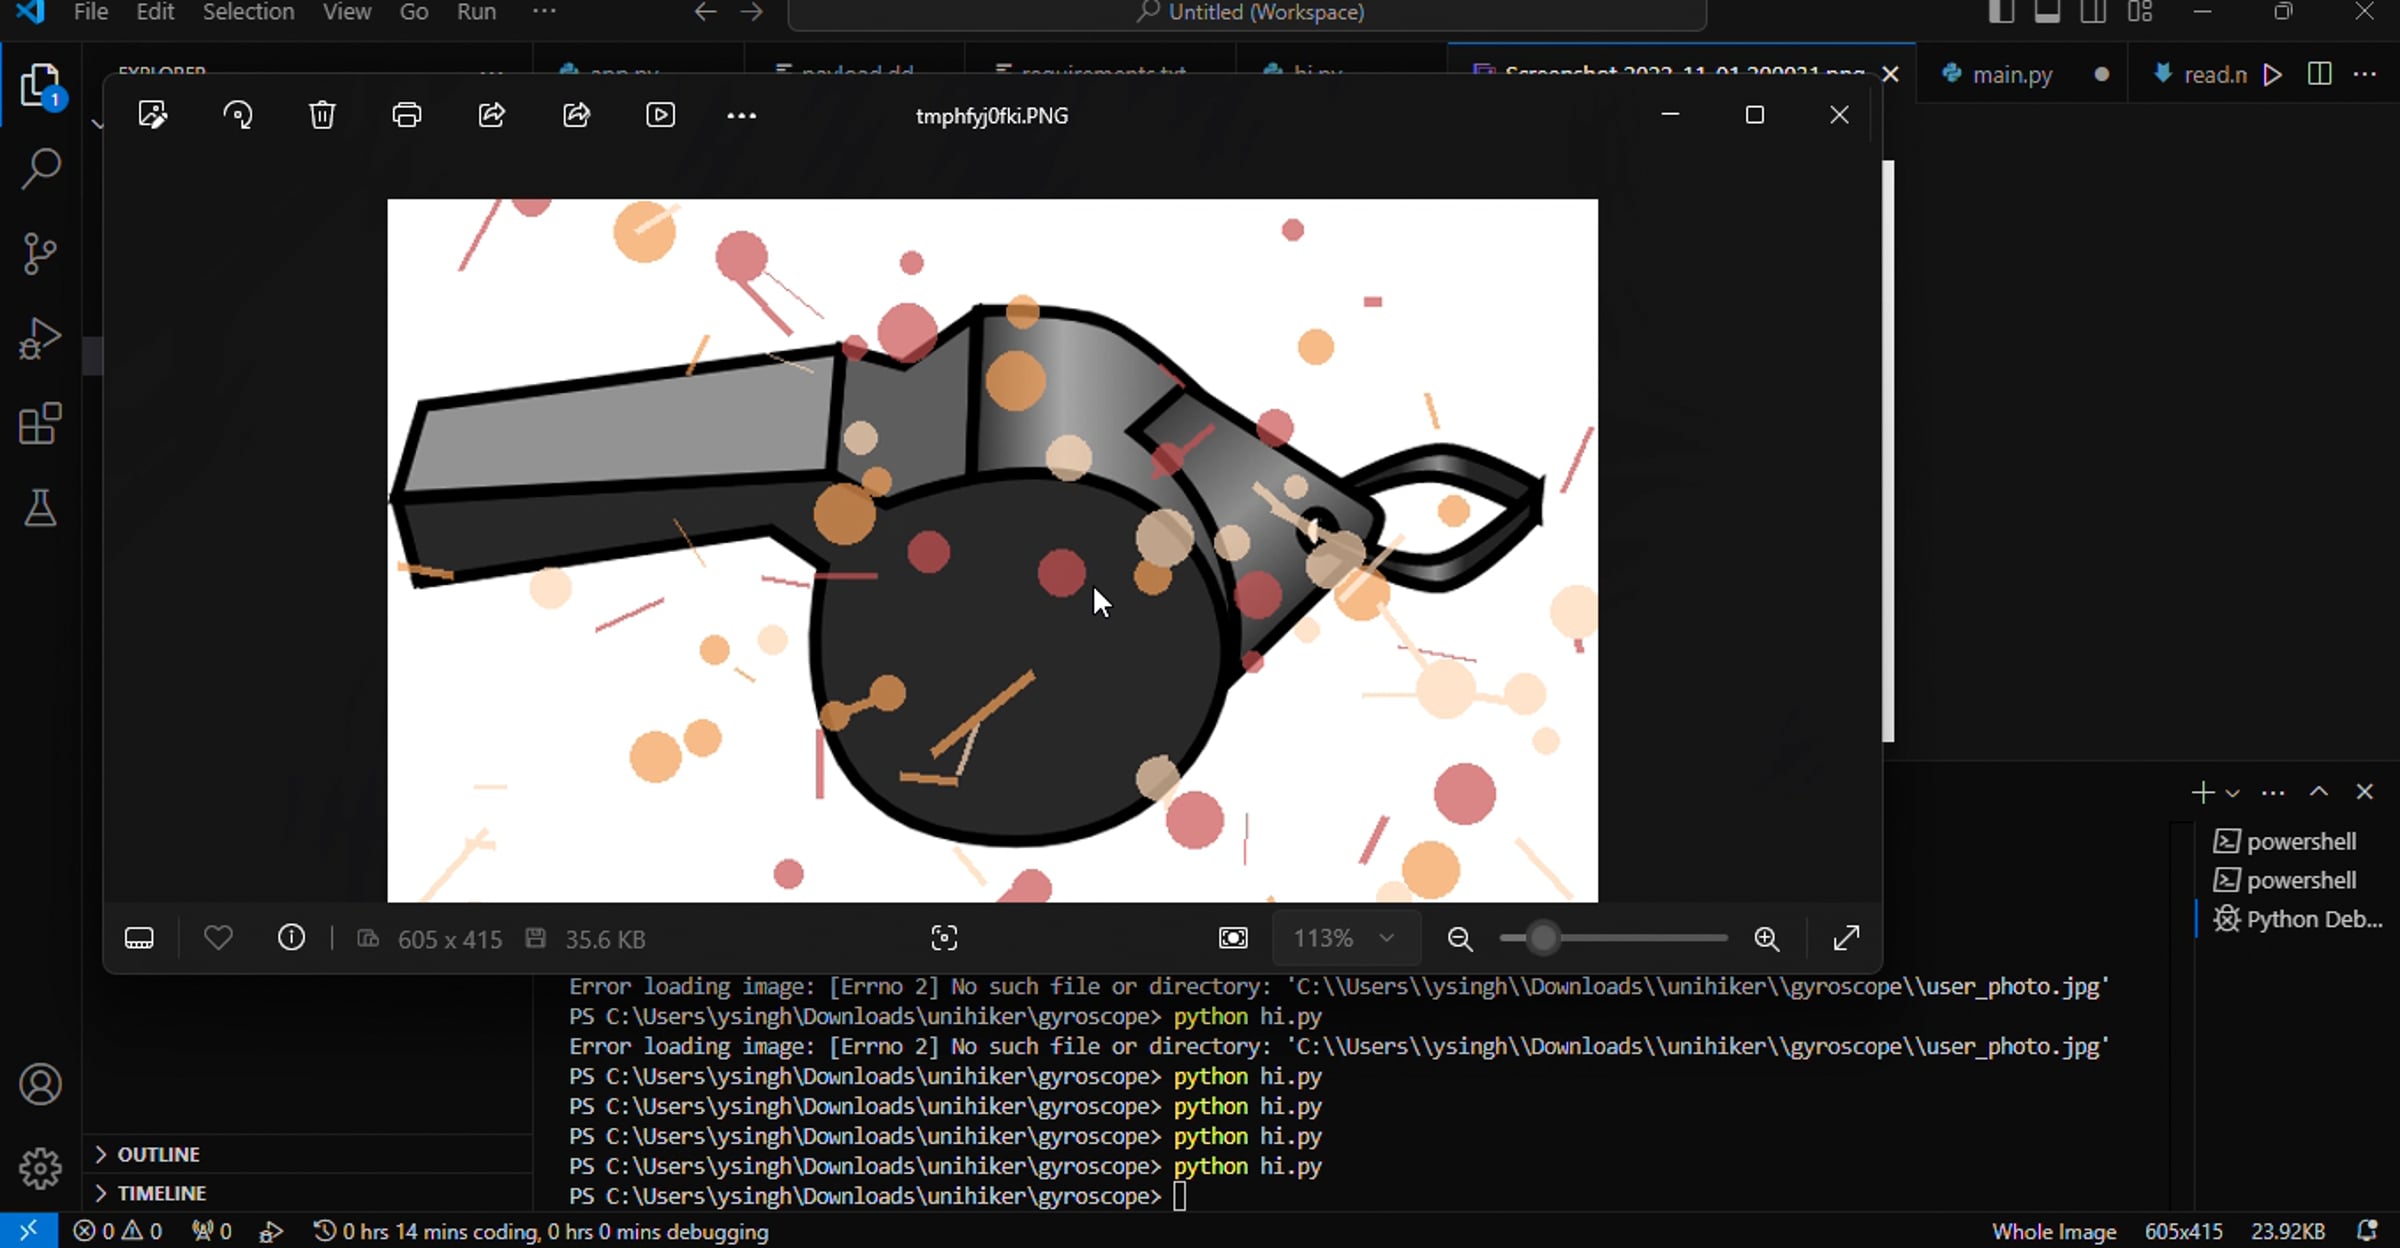Open the View menu
Image resolution: width=2400 pixels, height=1248 pixels.
click(347, 12)
